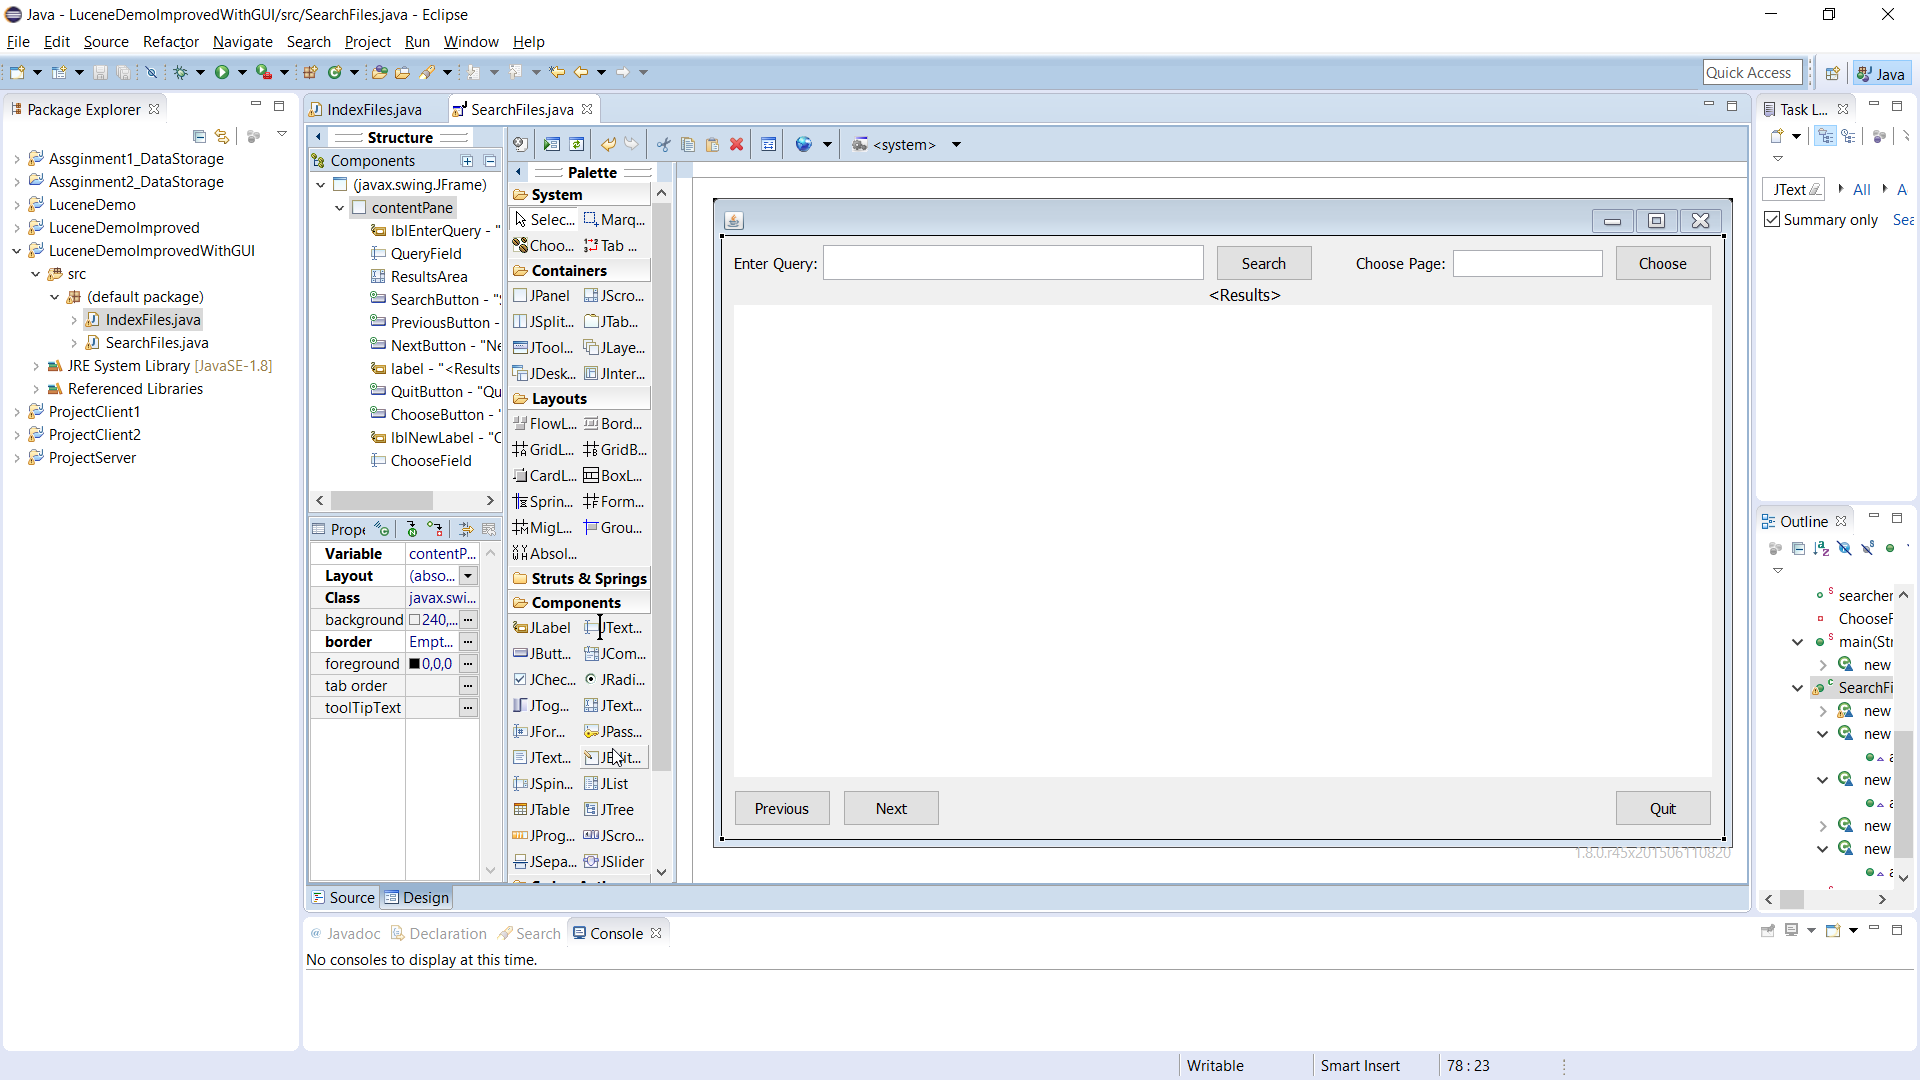The image size is (1920, 1080).
Task: Save the file using the Save icon
Action: click(x=100, y=72)
